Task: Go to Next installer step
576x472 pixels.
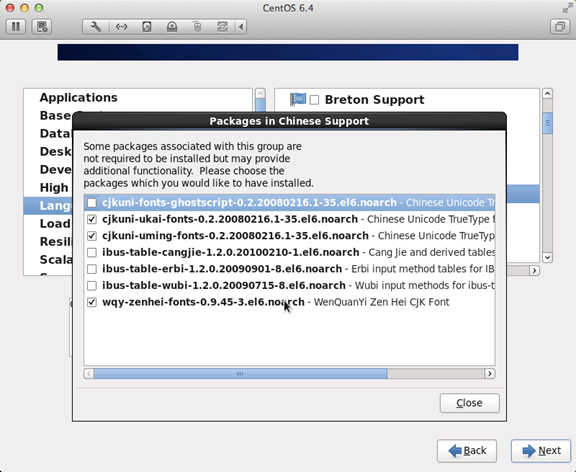Action: coord(541,451)
